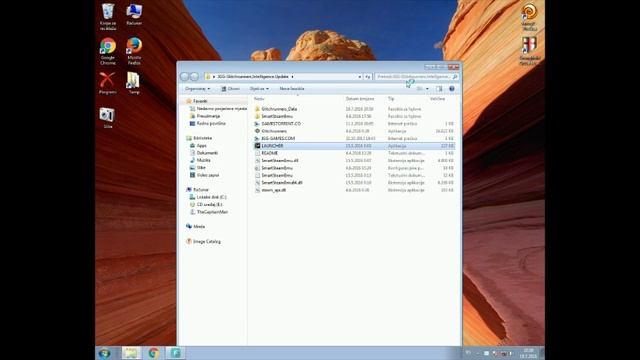This screenshot has height=360, width=640.
Task: Click the LAUNCHER file icon
Action: point(257,146)
